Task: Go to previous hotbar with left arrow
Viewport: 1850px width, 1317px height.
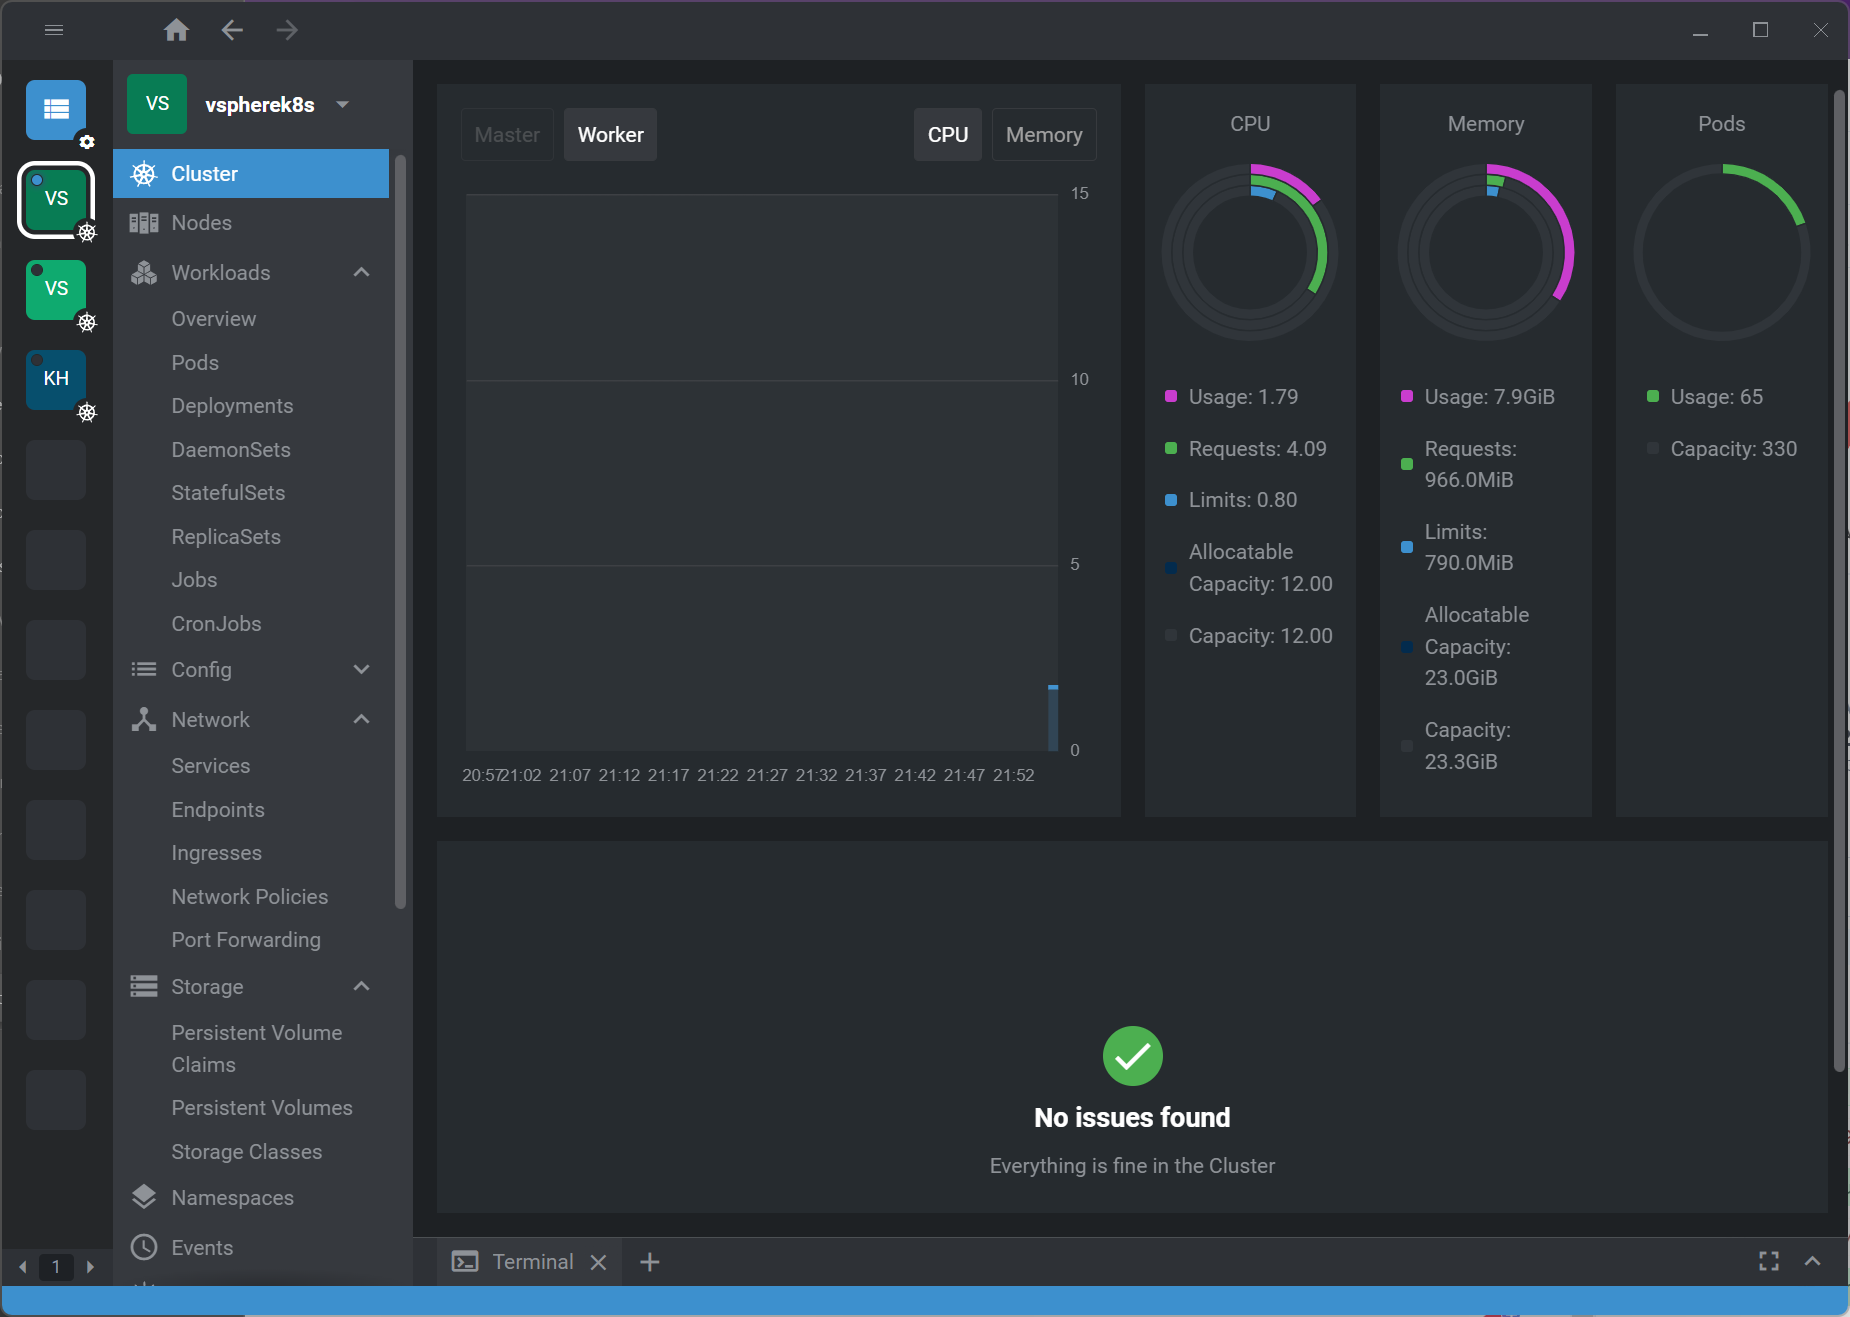Action: [22, 1267]
